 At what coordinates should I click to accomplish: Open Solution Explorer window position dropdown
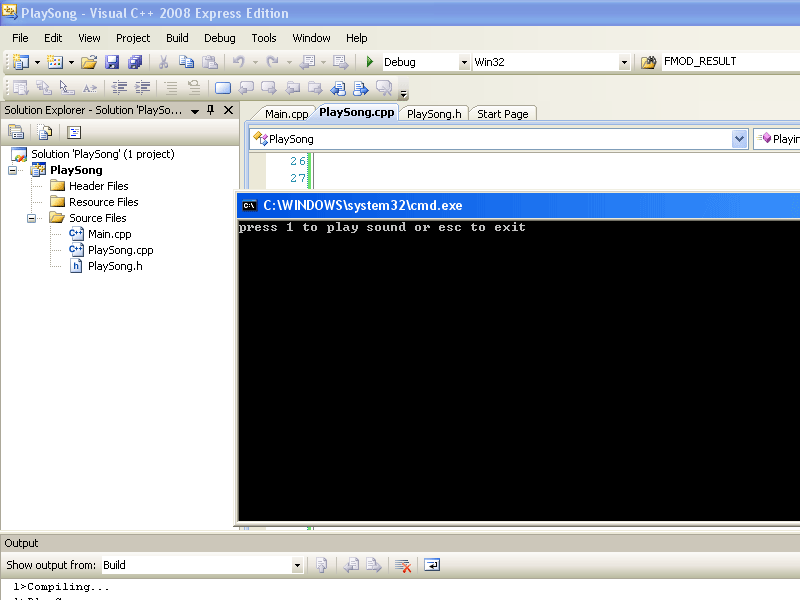(195, 111)
